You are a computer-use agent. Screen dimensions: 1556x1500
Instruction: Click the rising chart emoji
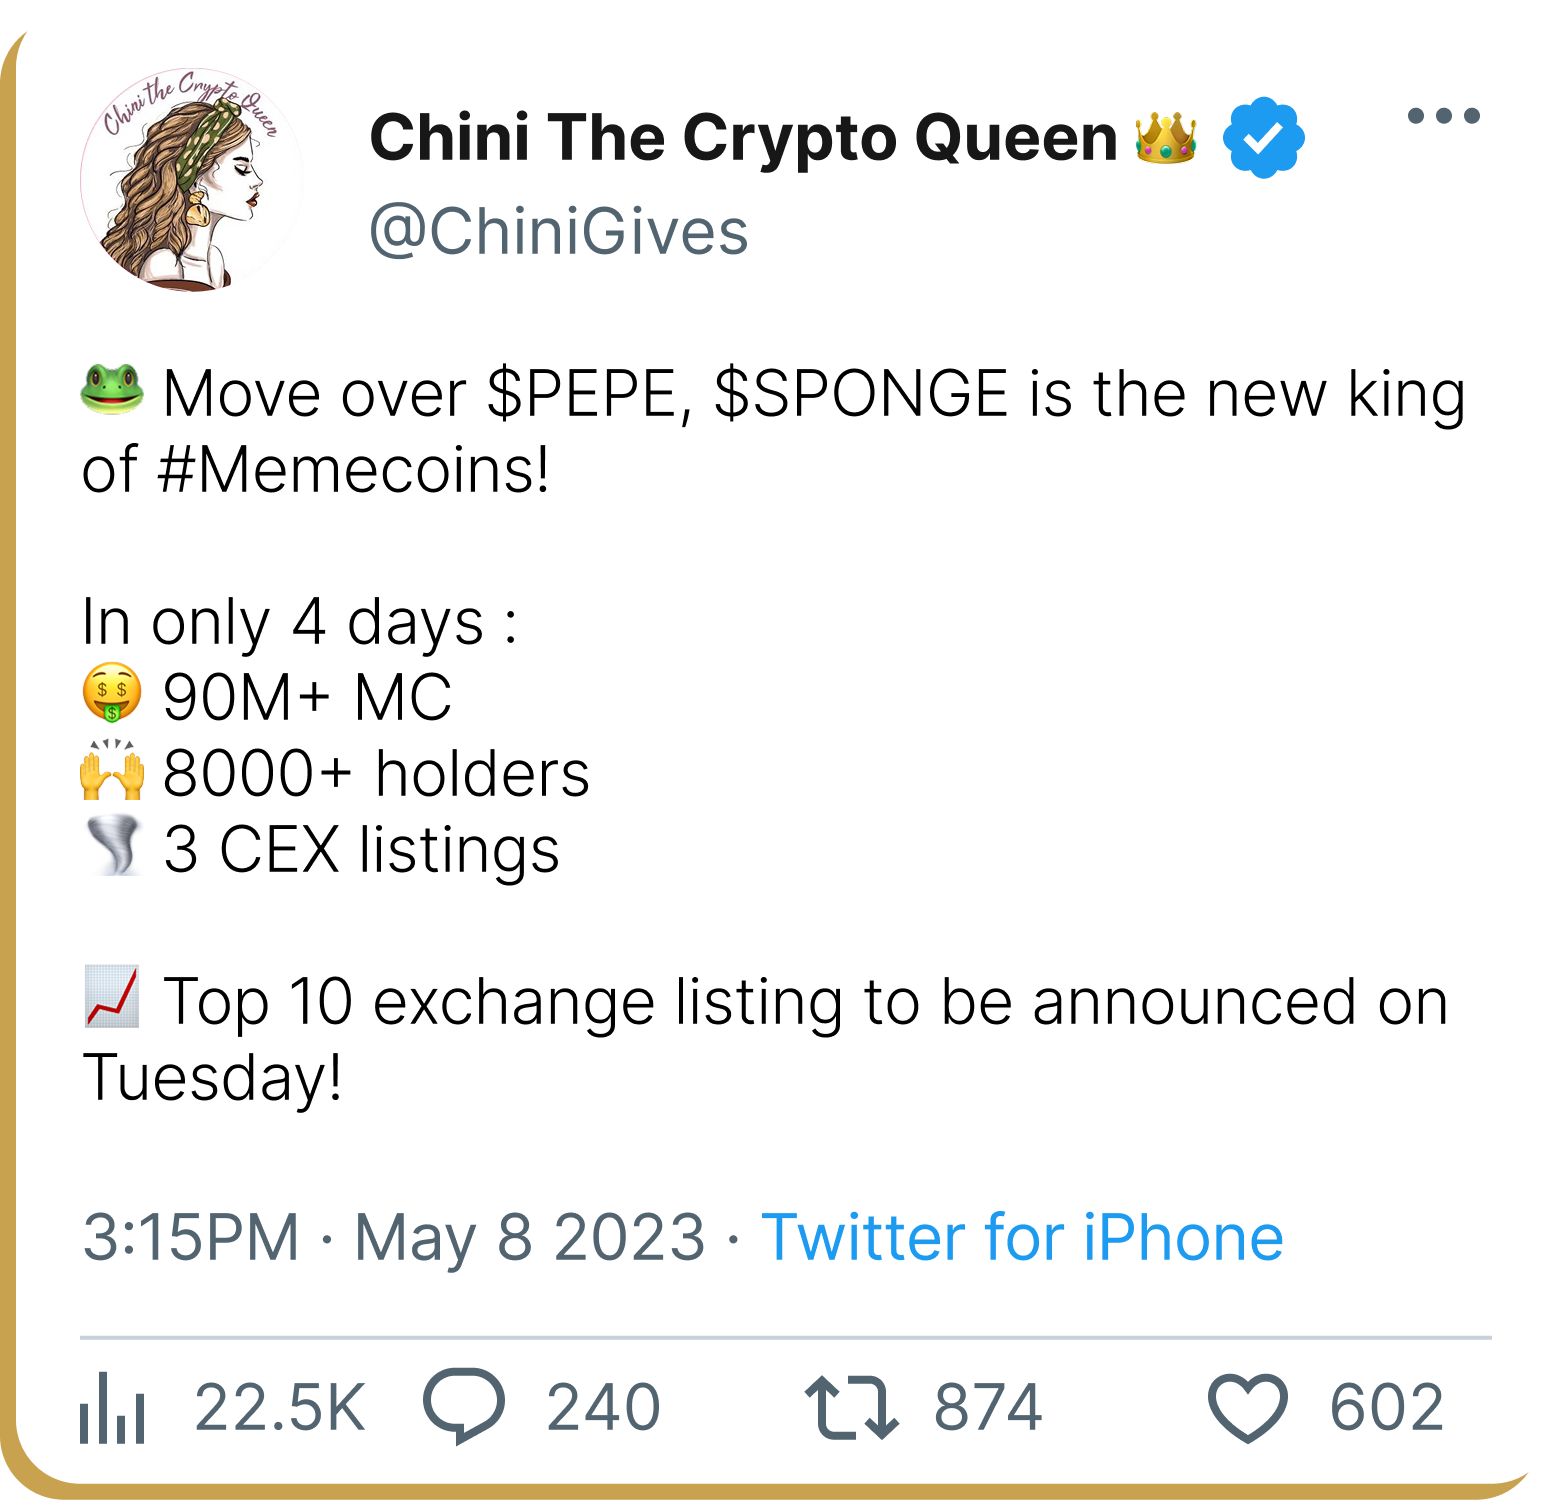pos(111,999)
